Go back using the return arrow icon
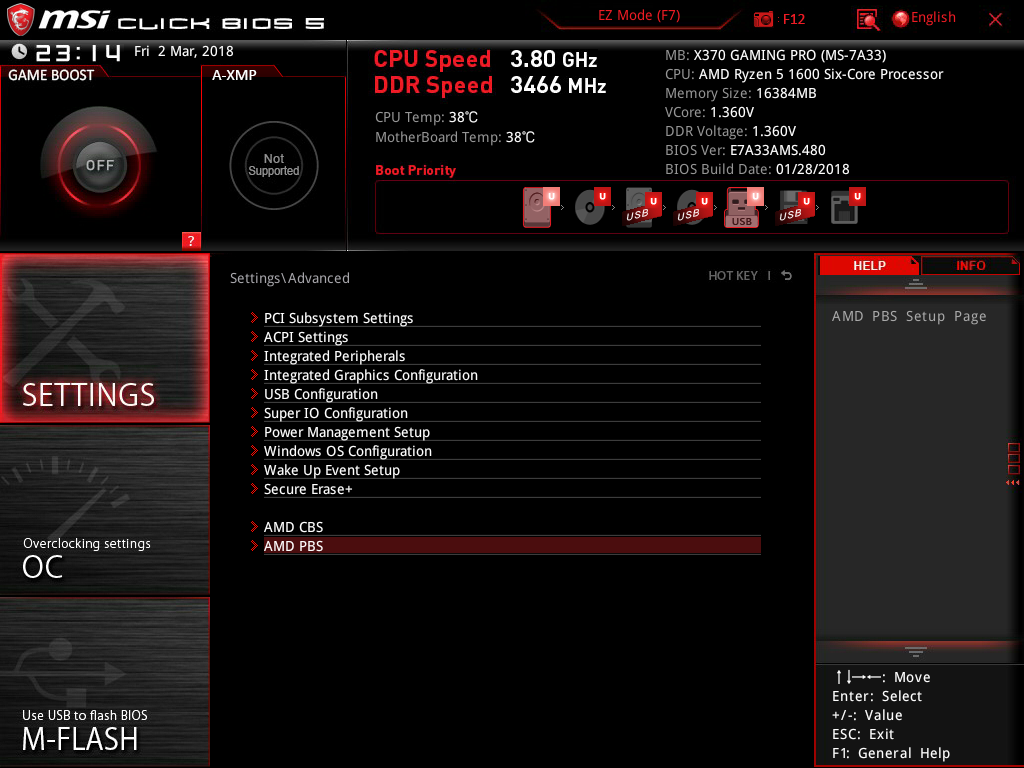1024x768 pixels. pos(787,276)
